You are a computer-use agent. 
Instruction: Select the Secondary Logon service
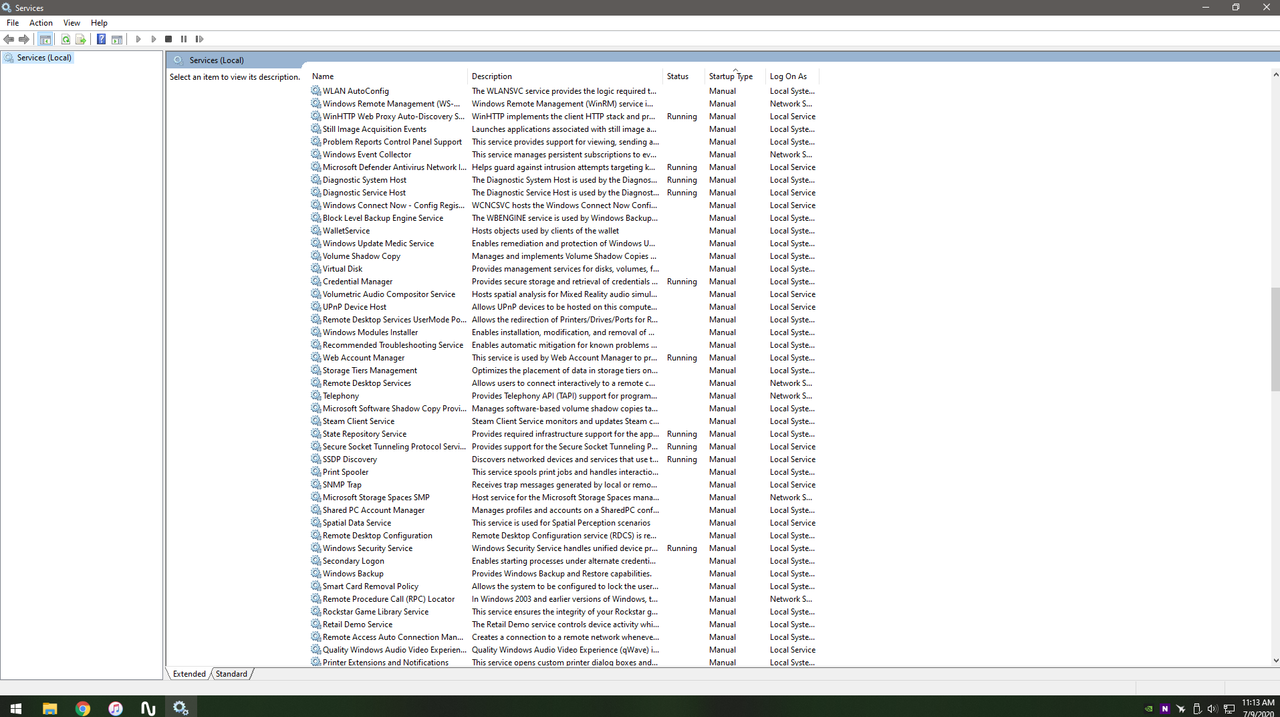pyautogui.click(x=564, y=561)
